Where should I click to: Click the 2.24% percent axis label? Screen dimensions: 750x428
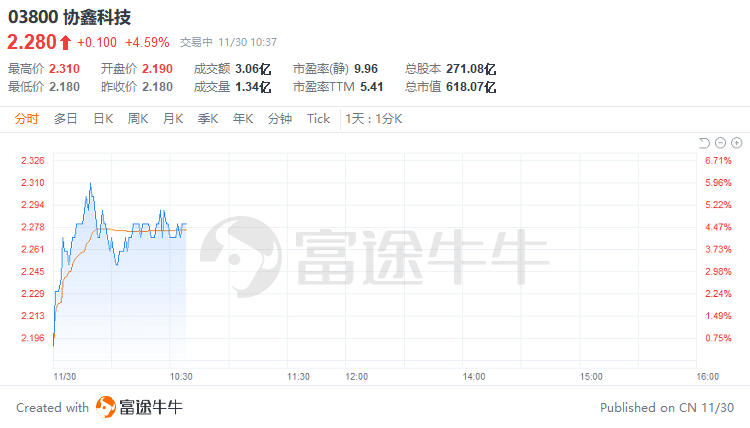718,294
